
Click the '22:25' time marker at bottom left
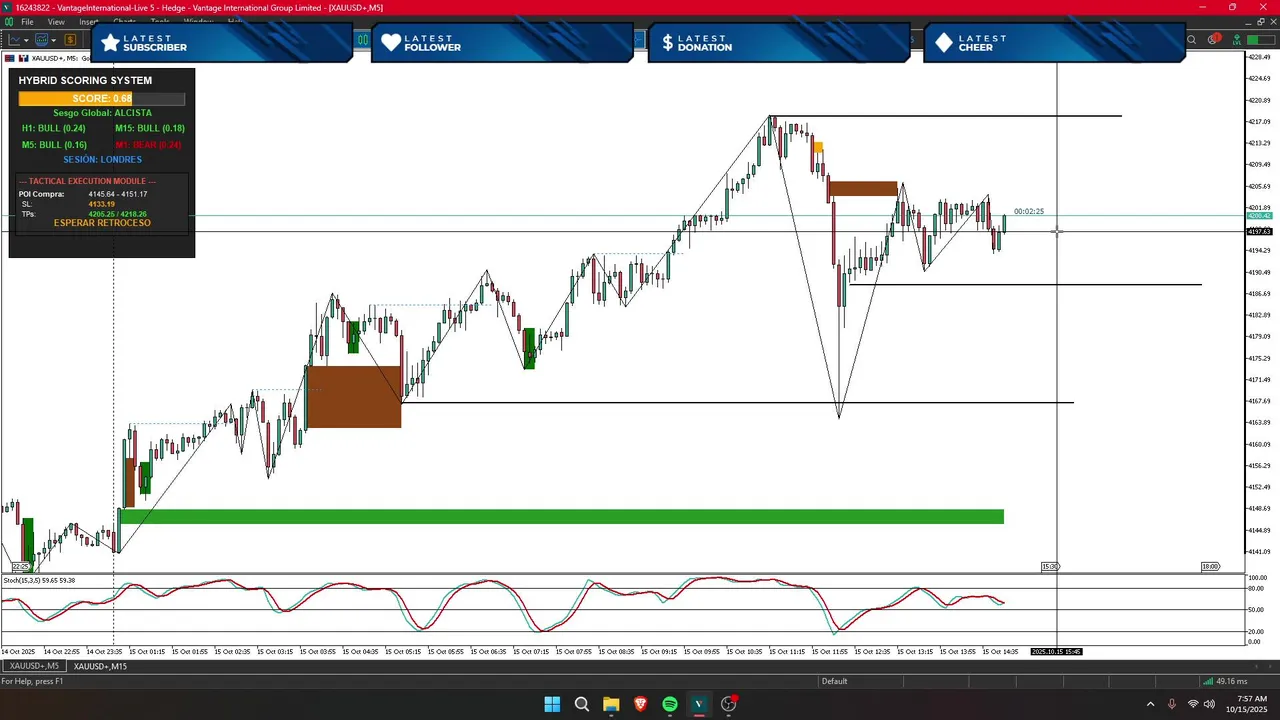pyautogui.click(x=21, y=567)
